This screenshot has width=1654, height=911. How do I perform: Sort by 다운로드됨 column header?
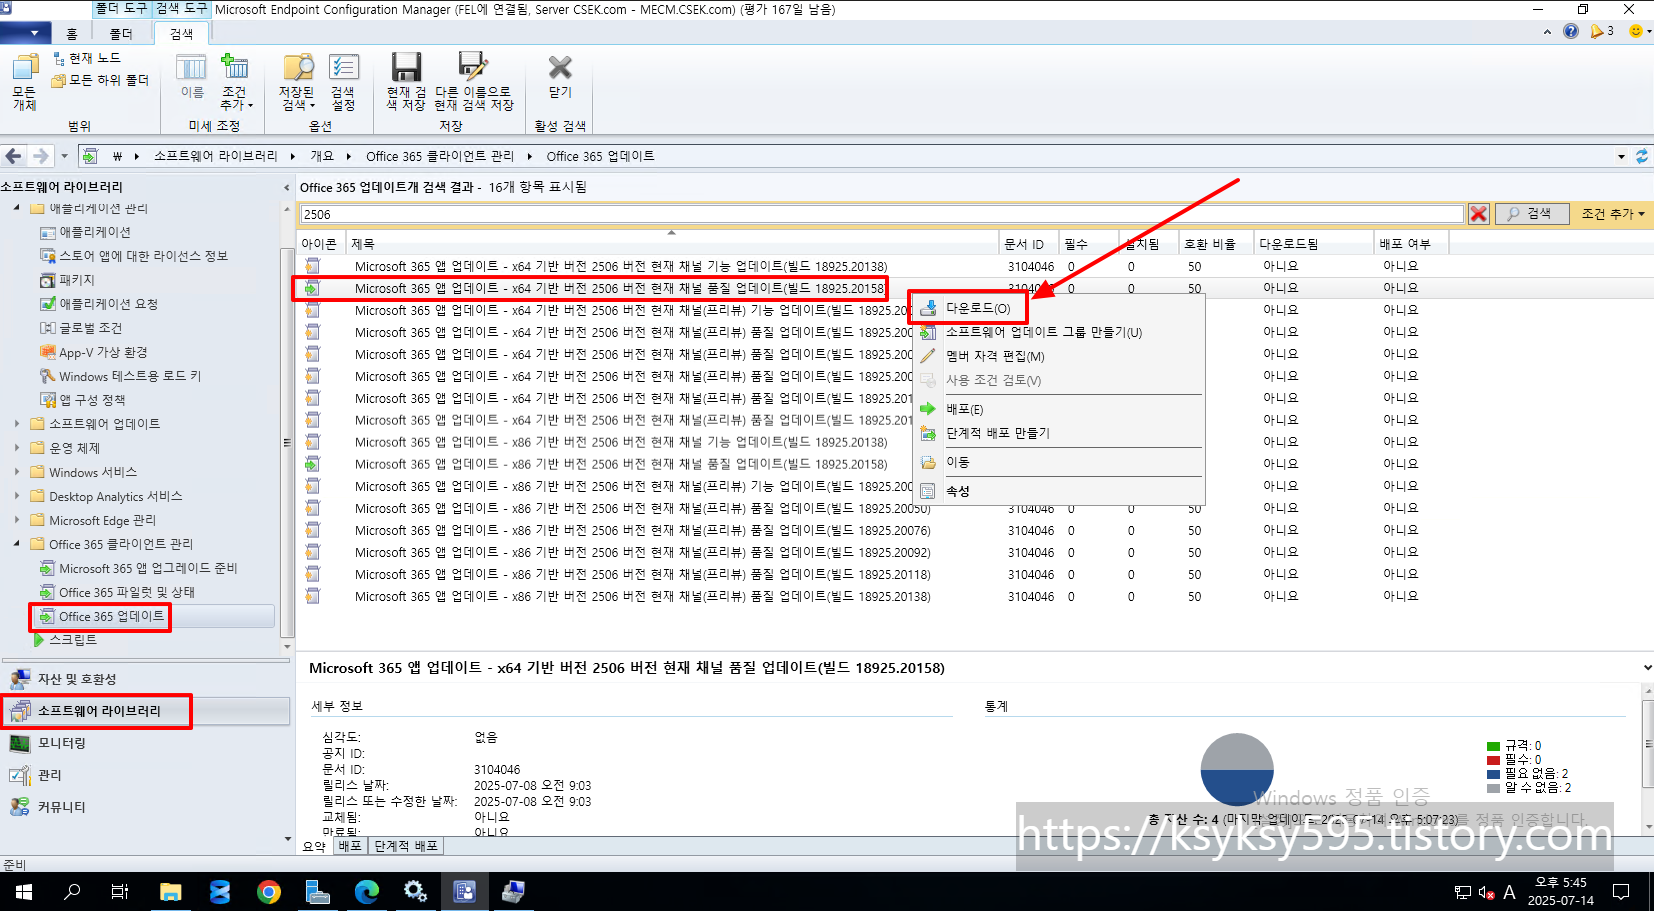pos(1314,244)
